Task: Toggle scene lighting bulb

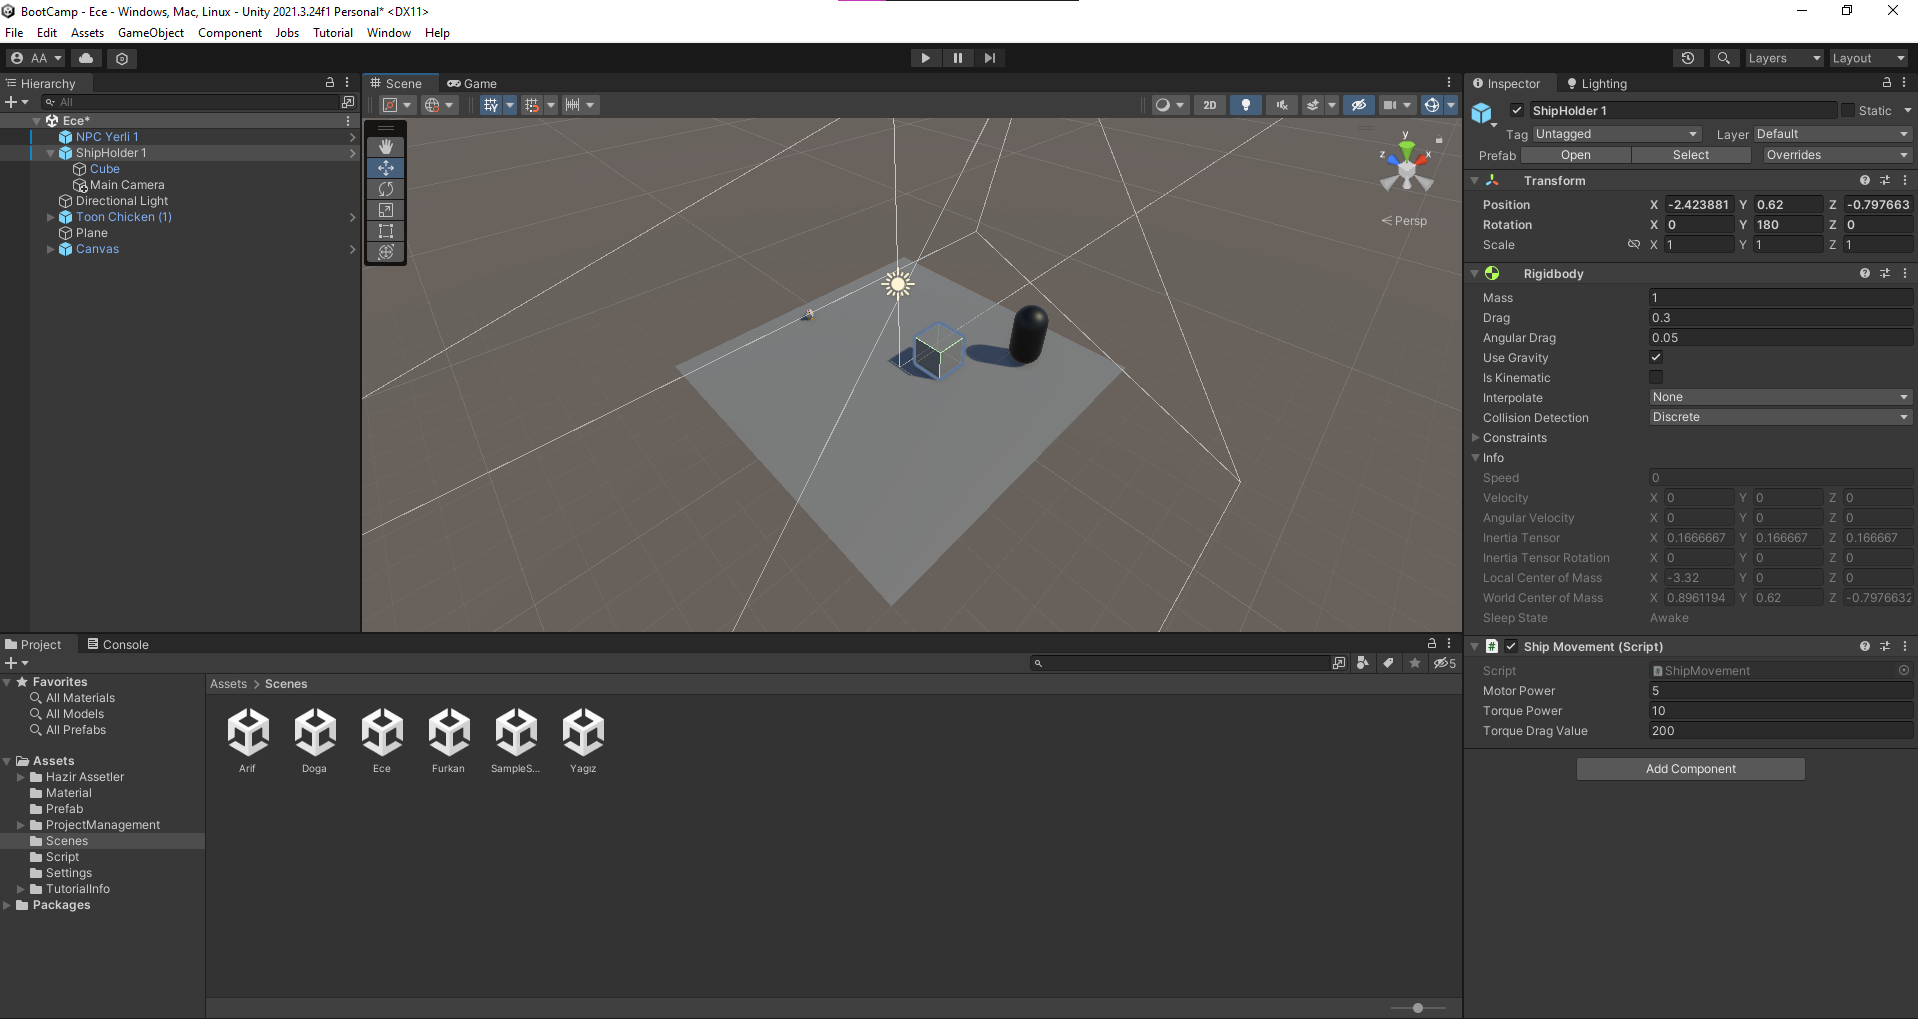Action: coord(1245,105)
